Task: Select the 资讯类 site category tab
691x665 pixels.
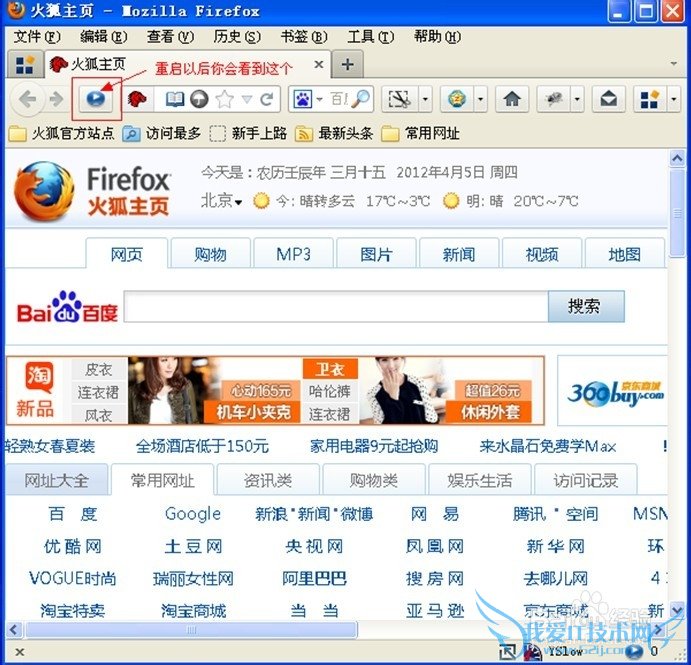Action: 268,479
